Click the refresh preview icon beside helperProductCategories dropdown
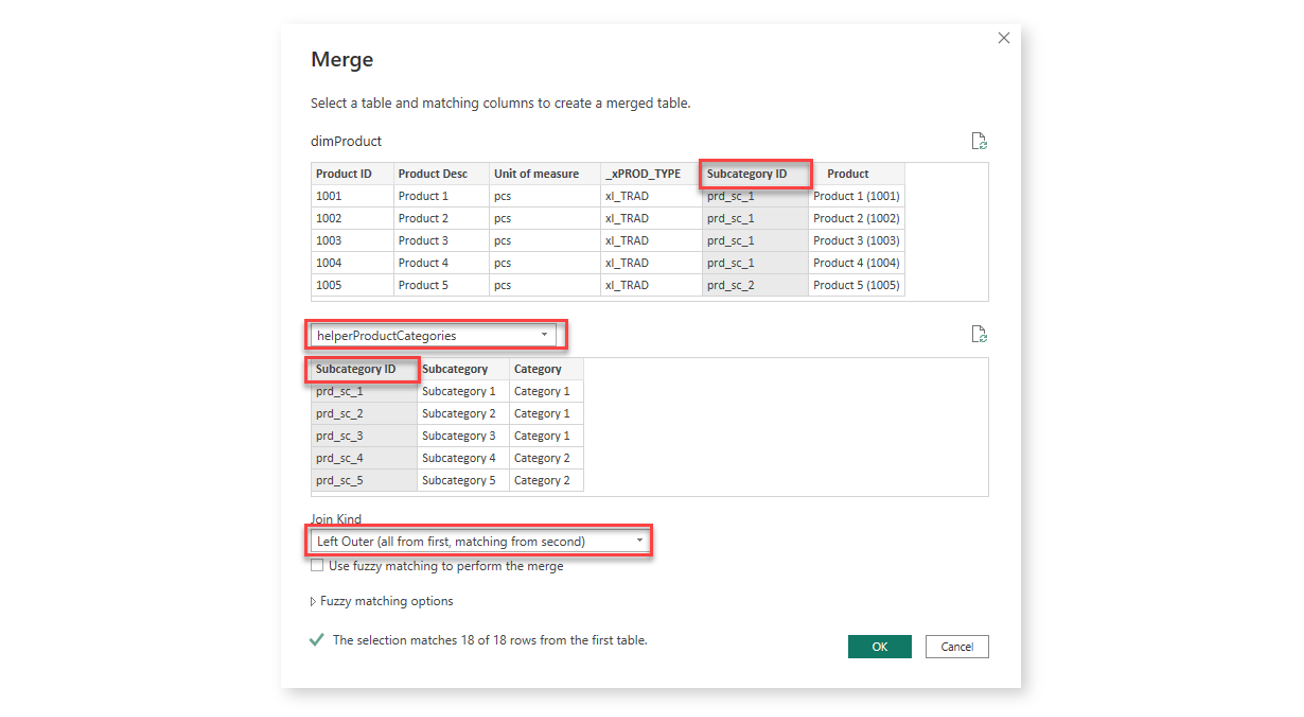 [979, 334]
